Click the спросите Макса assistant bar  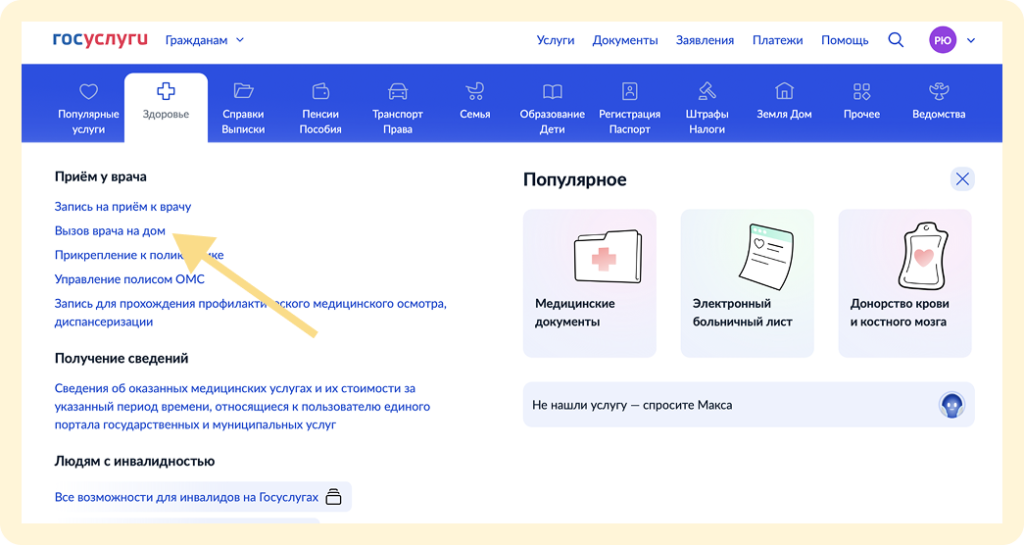(x=748, y=405)
